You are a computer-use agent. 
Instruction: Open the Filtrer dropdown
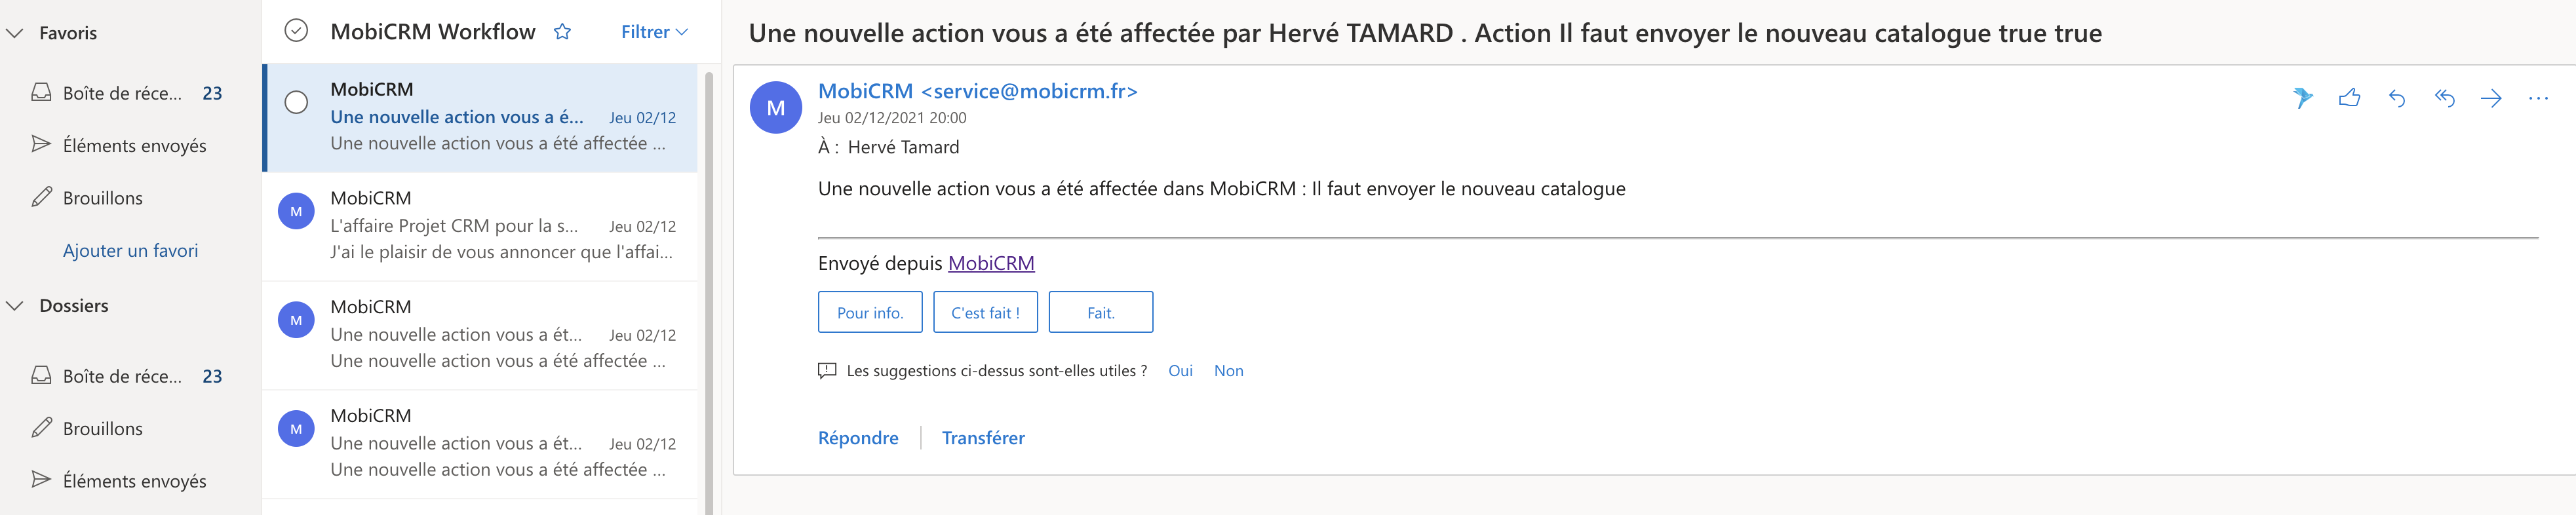654,32
